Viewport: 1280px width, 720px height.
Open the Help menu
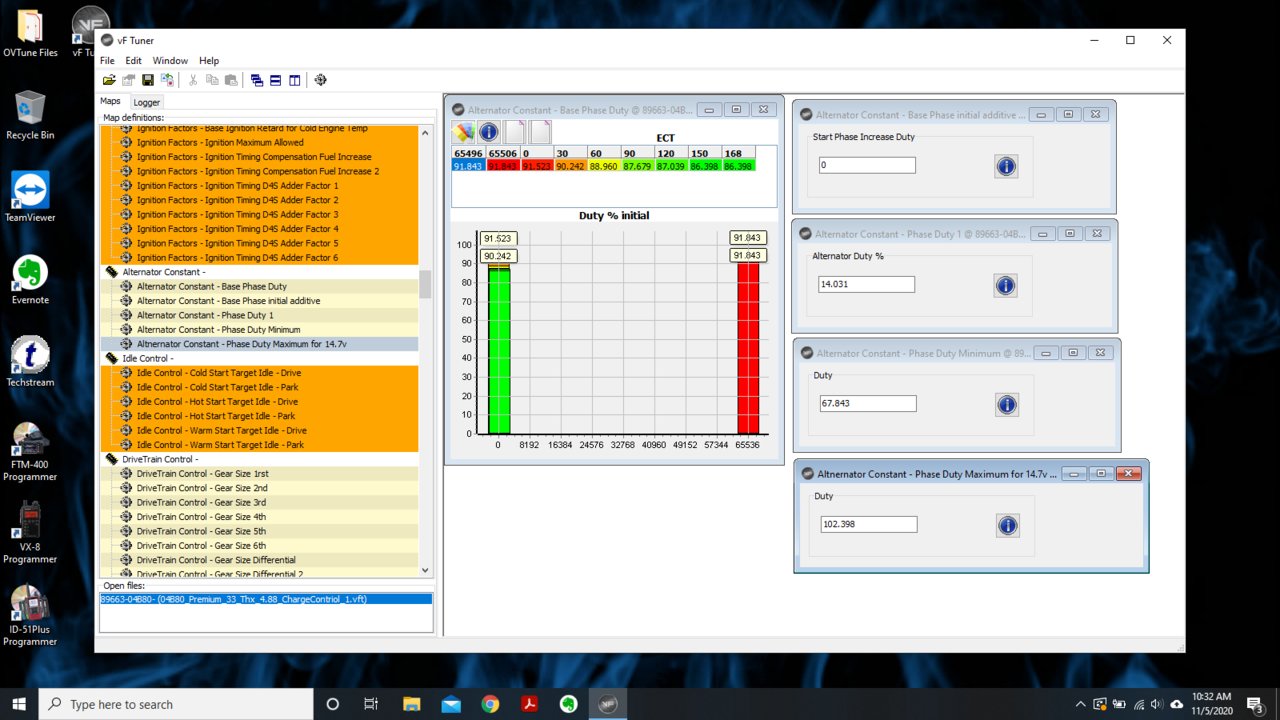click(x=209, y=61)
